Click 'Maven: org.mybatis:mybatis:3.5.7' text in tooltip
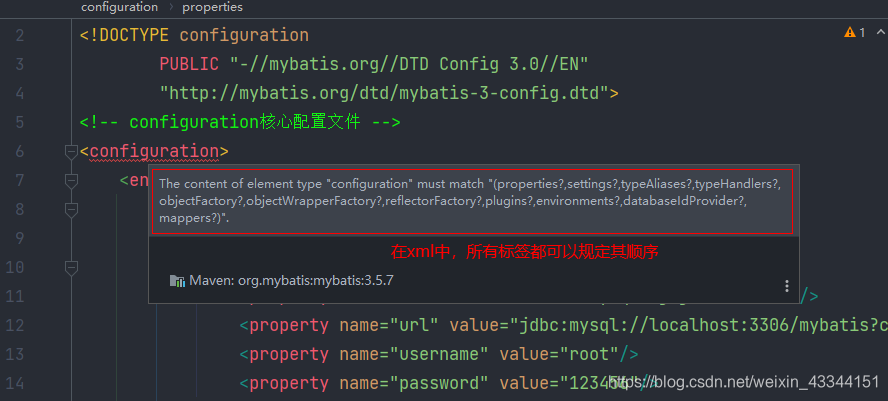The image size is (888, 401). (291, 281)
